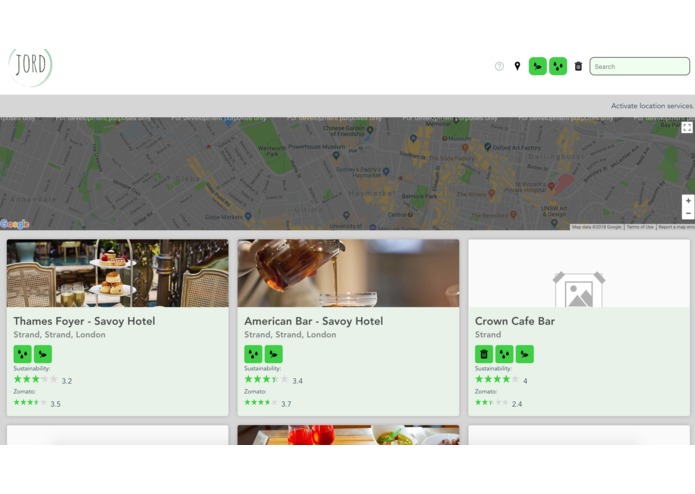Click Thames Foyer Zomato rating 3.5

click(55, 404)
